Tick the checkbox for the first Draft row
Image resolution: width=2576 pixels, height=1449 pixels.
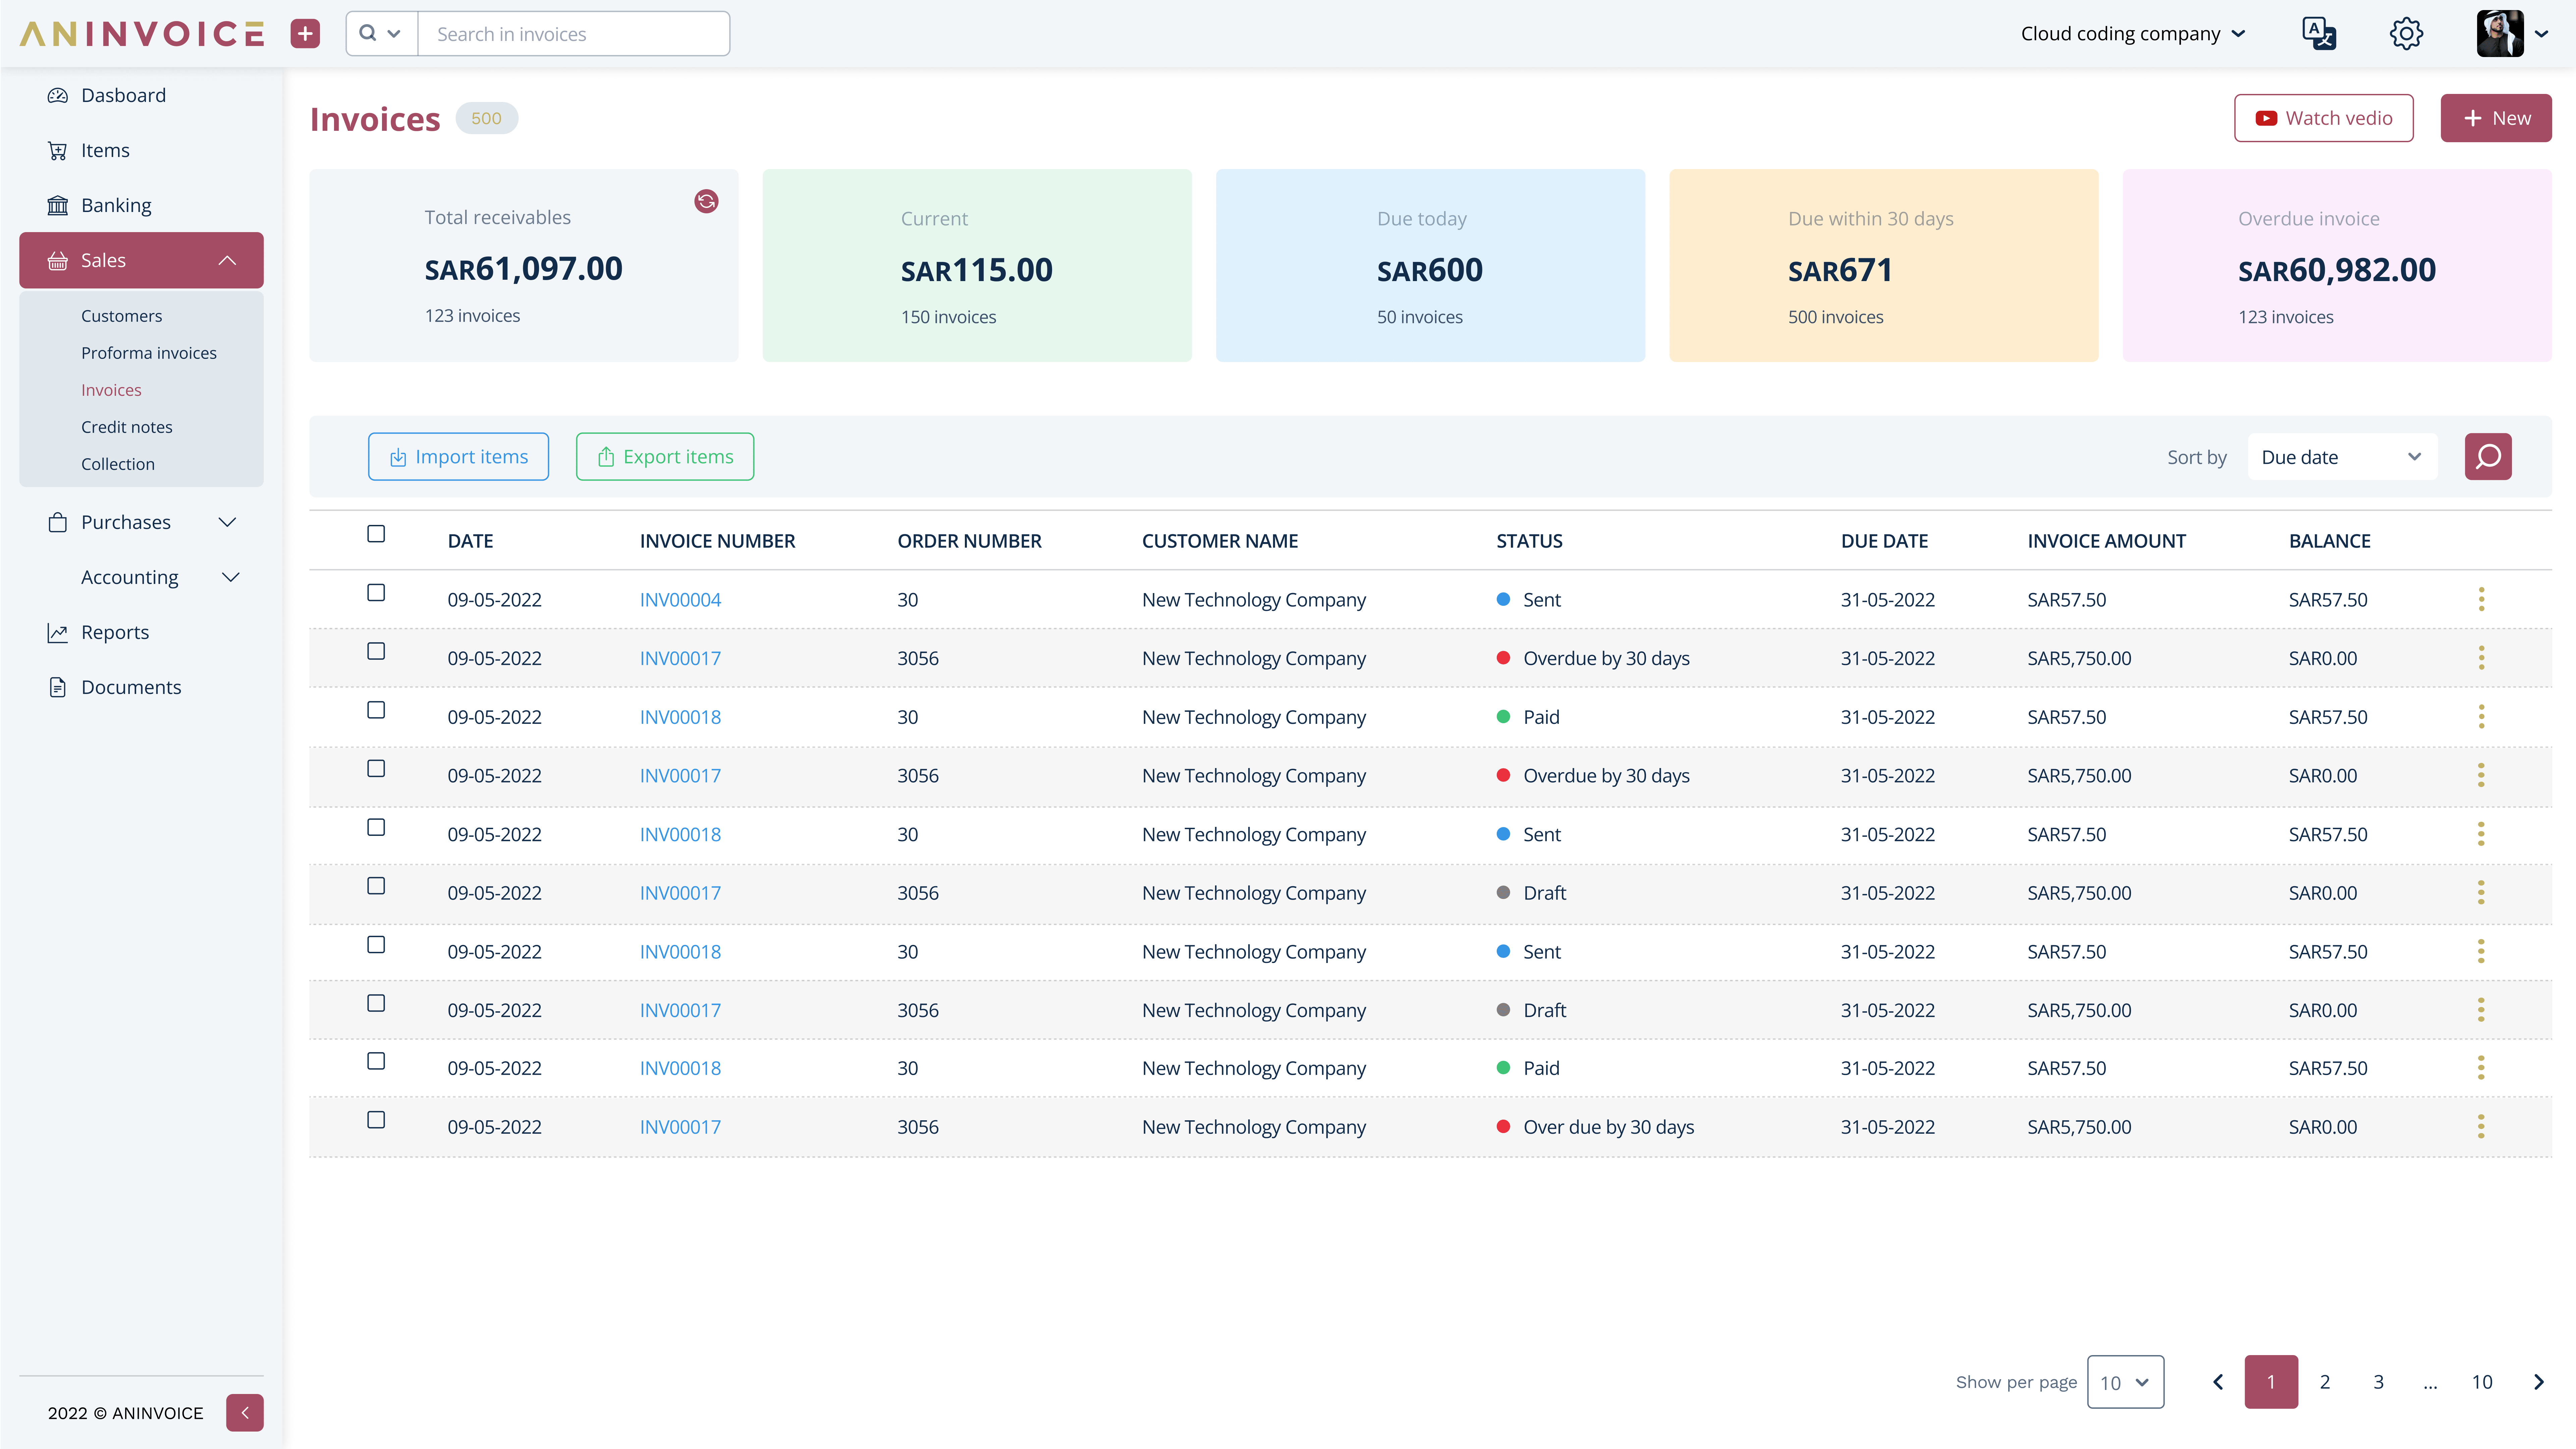pyautogui.click(x=376, y=886)
